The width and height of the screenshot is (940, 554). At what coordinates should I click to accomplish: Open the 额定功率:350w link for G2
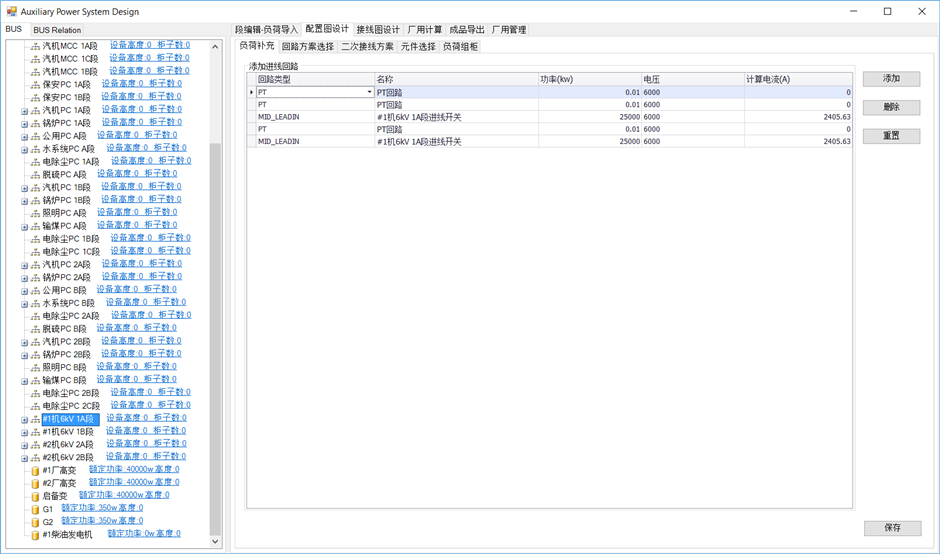102,521
